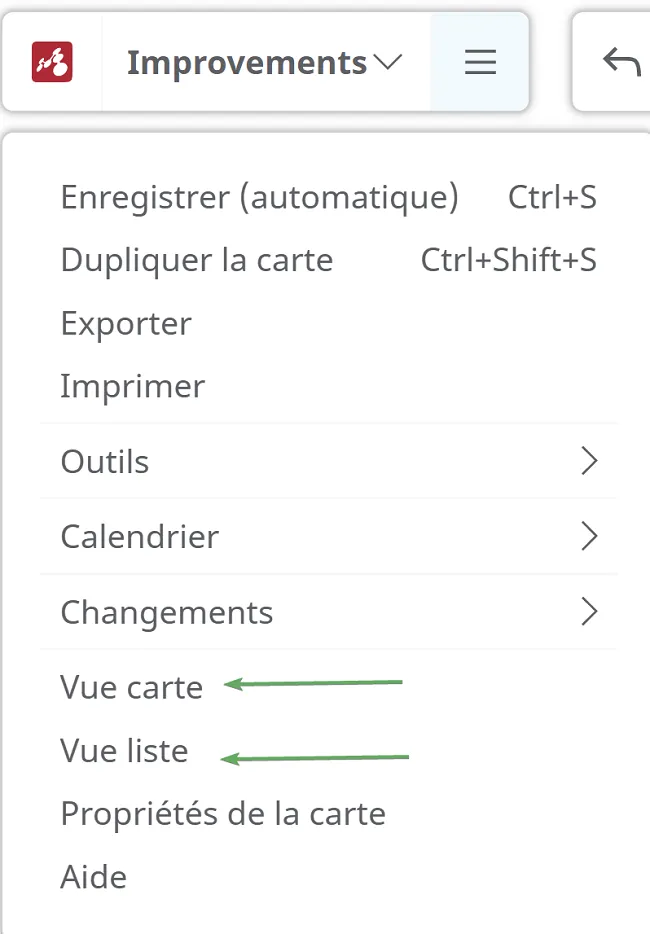Choose Dupliquer la carte
The image size is (650, 934).
328,260
